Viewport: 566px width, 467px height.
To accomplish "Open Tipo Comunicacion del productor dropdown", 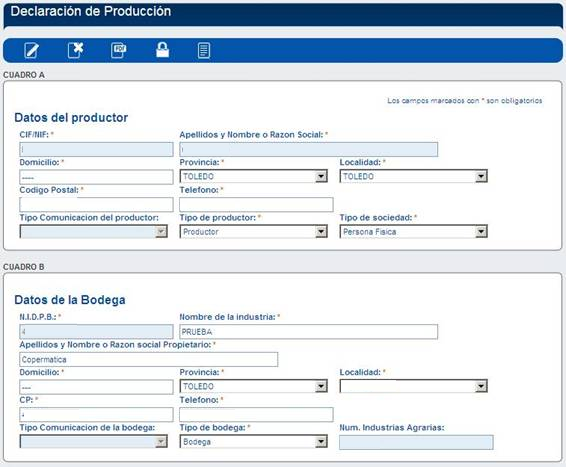I will pyautogui.click(x=93, y=231).
